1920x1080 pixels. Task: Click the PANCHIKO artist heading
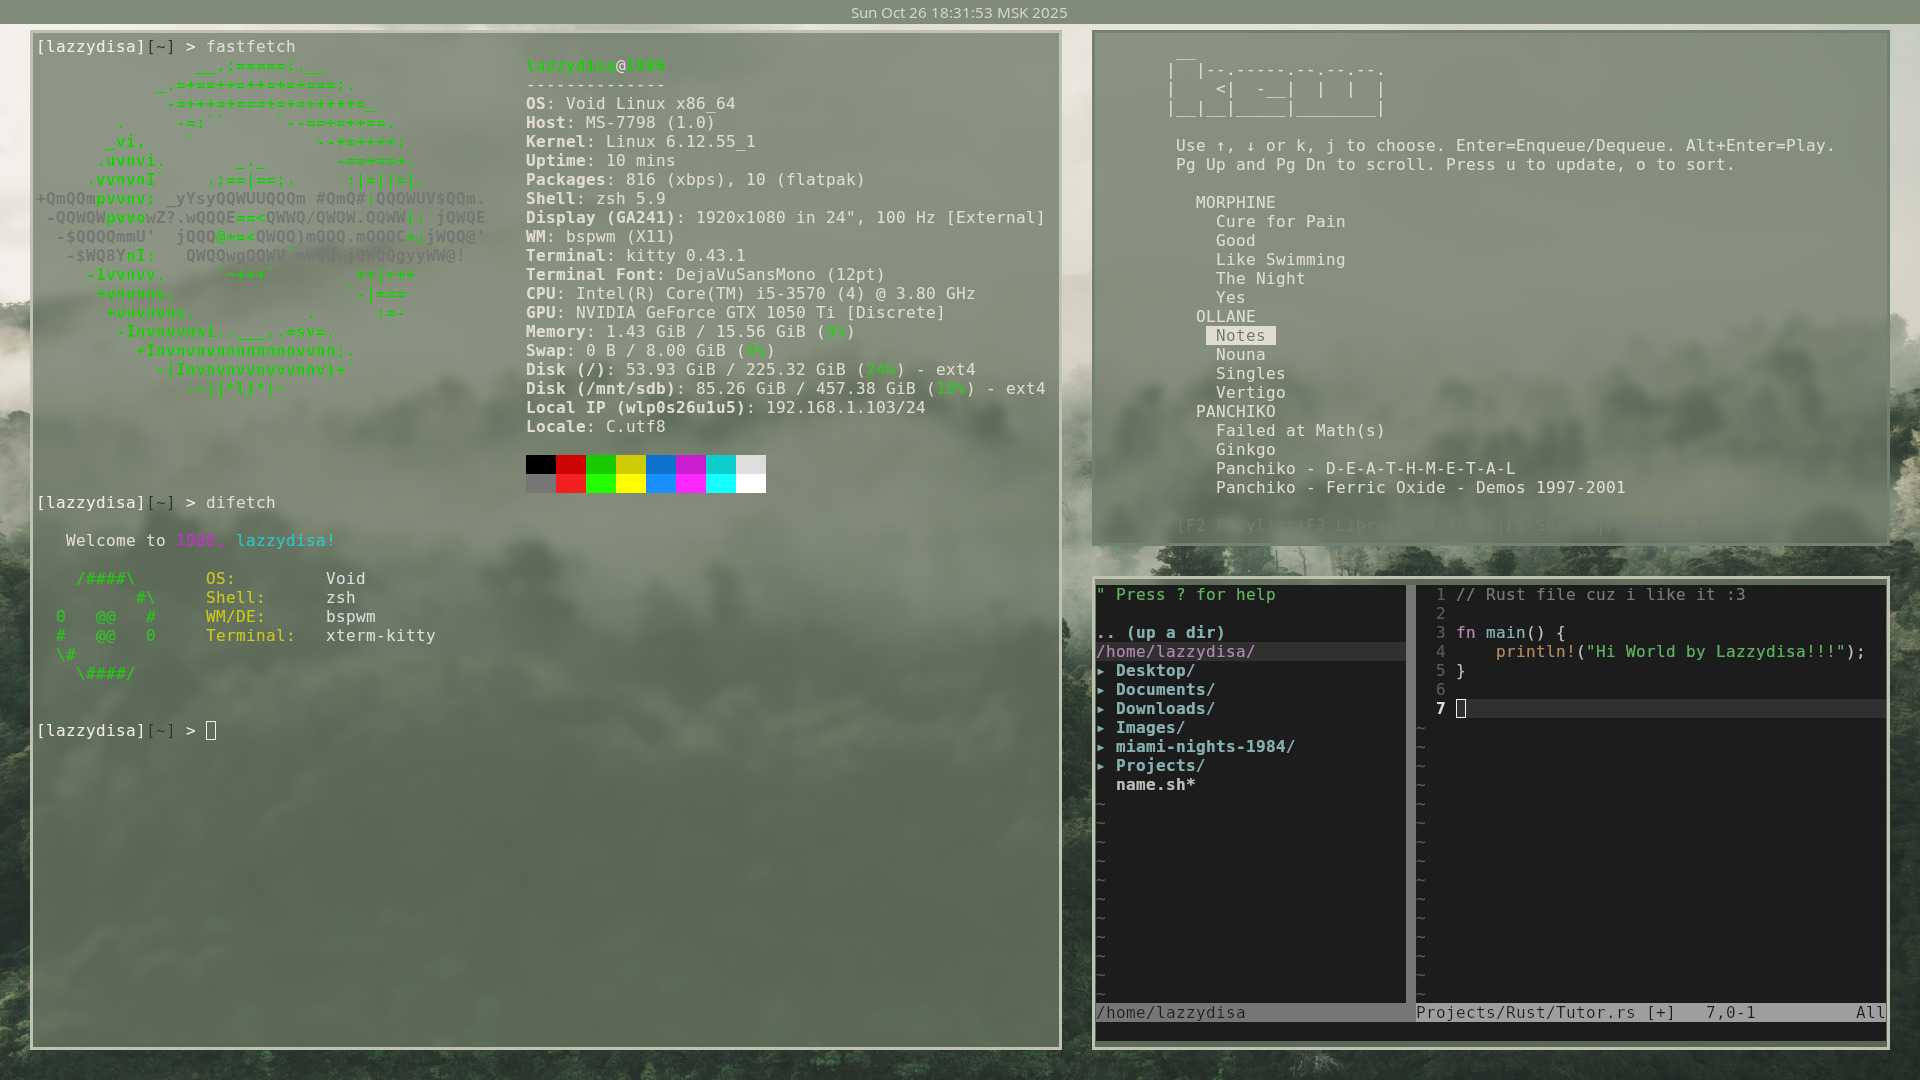(x=1235, y=412)
